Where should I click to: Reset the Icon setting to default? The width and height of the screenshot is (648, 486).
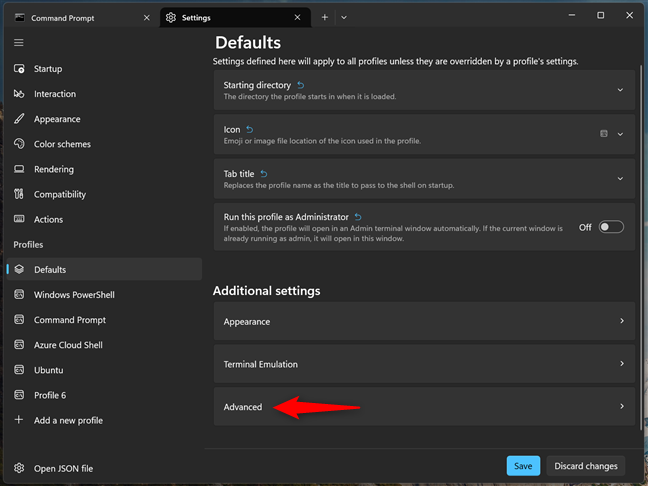(250, 130)
